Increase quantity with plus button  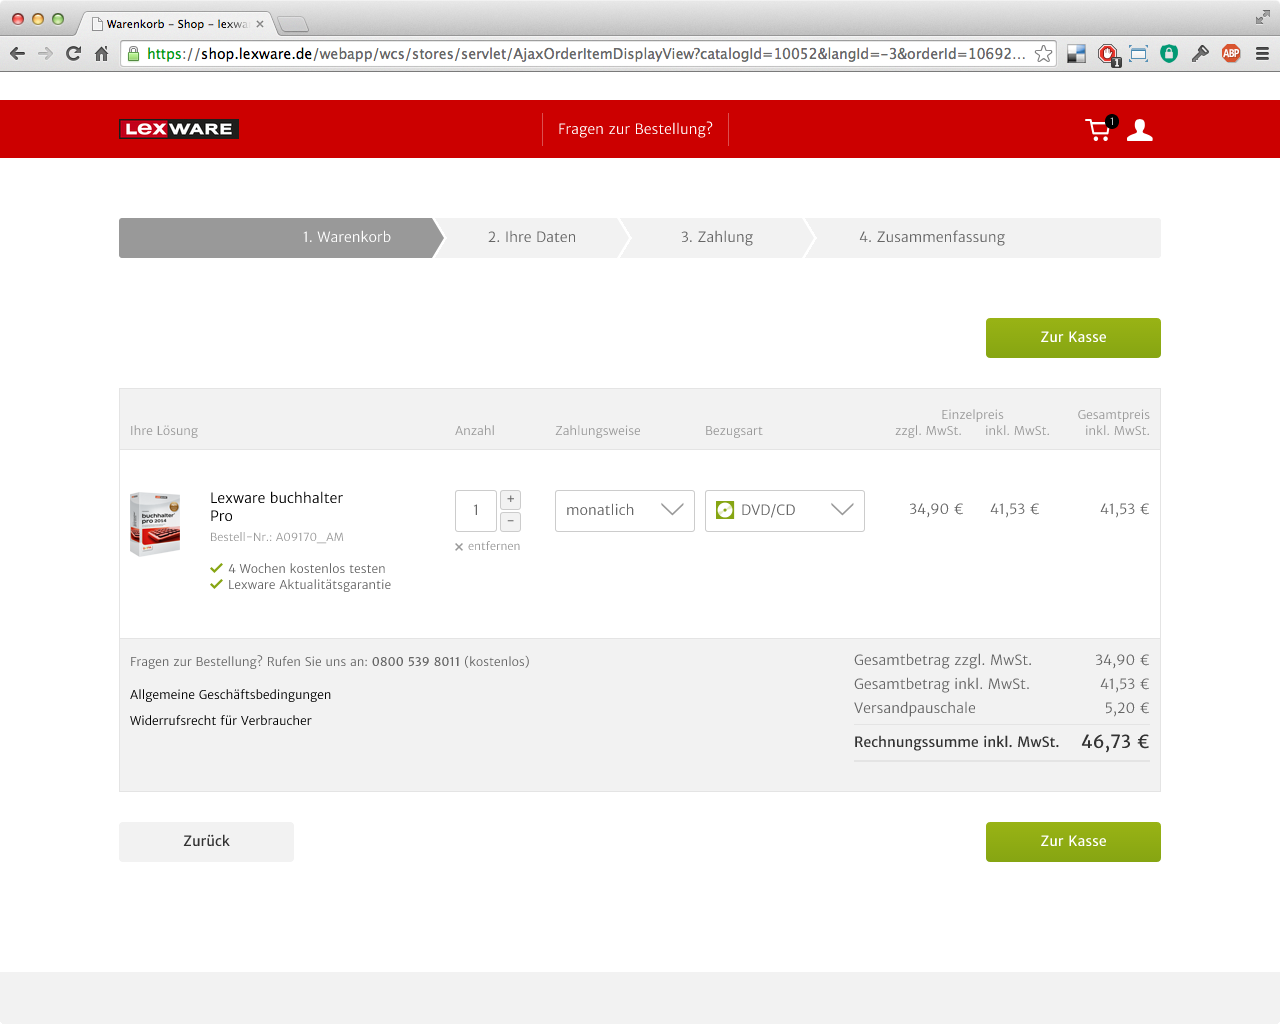click(511, 499)
